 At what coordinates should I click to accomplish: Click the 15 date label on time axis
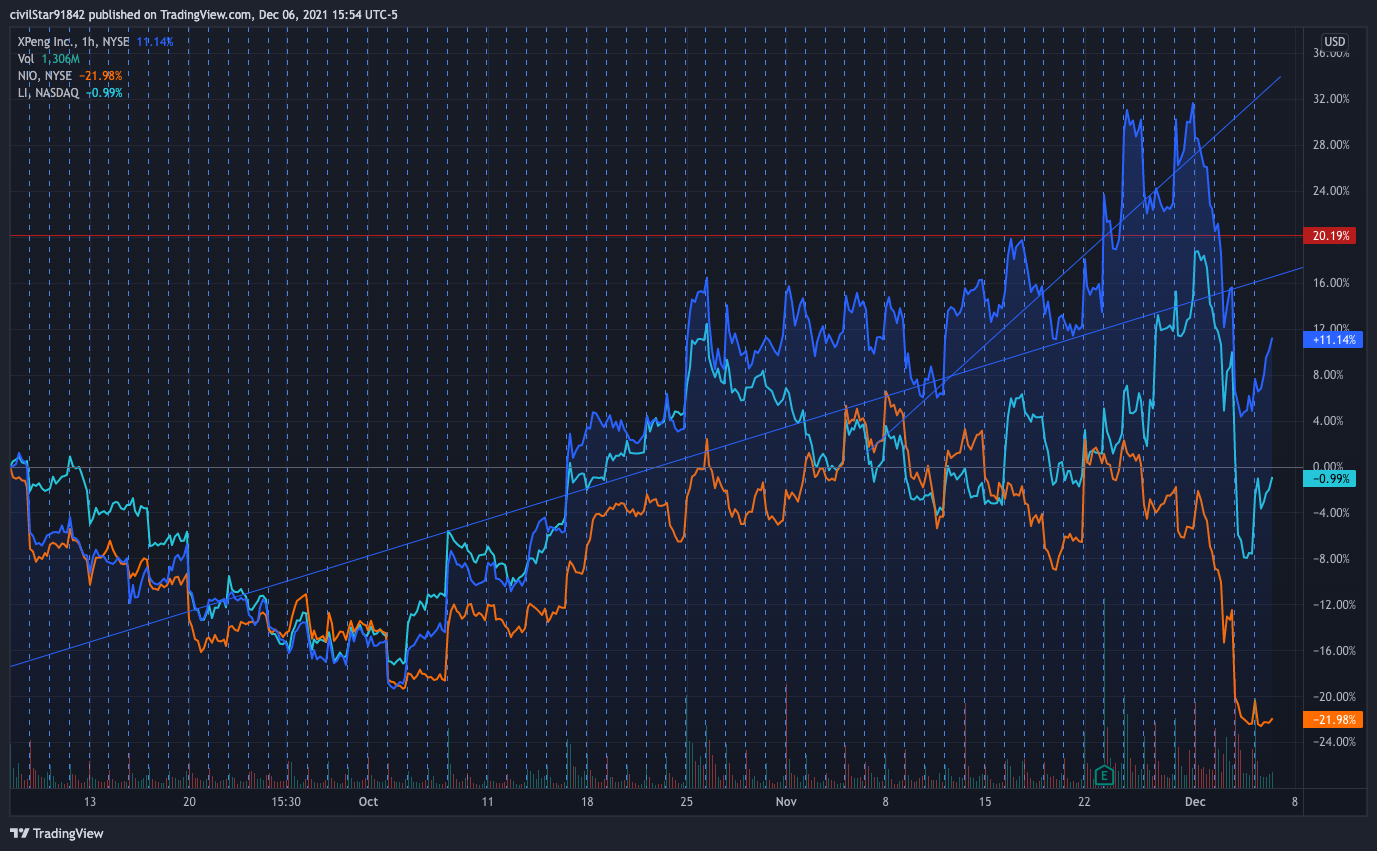[x=985, y=802]
